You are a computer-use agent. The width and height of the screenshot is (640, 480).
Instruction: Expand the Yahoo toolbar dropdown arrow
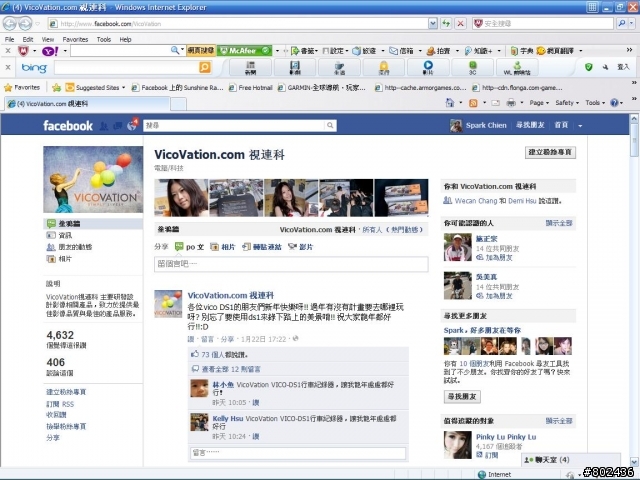click(65, 51)
